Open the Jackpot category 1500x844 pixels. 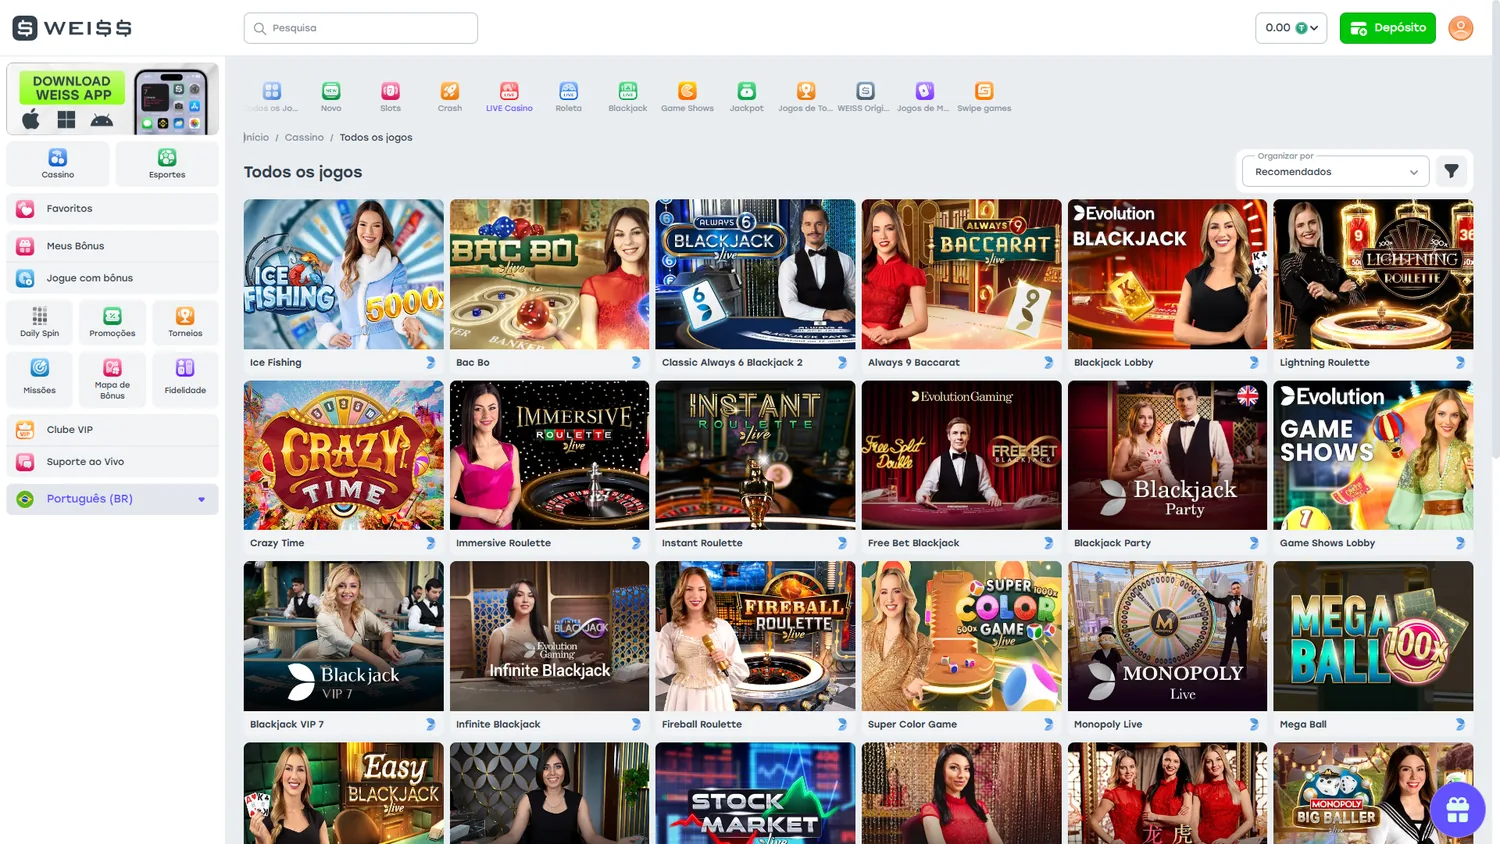click(x=746, y=96)
